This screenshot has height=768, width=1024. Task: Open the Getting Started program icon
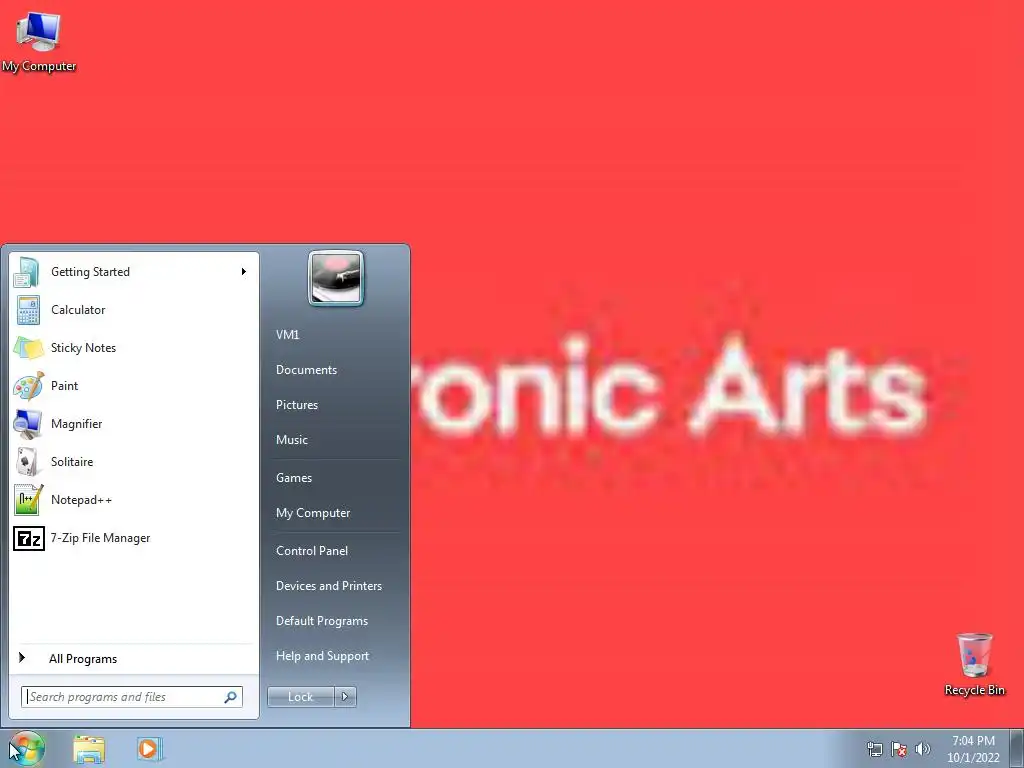pyautogui.click(x=27, y=272)
